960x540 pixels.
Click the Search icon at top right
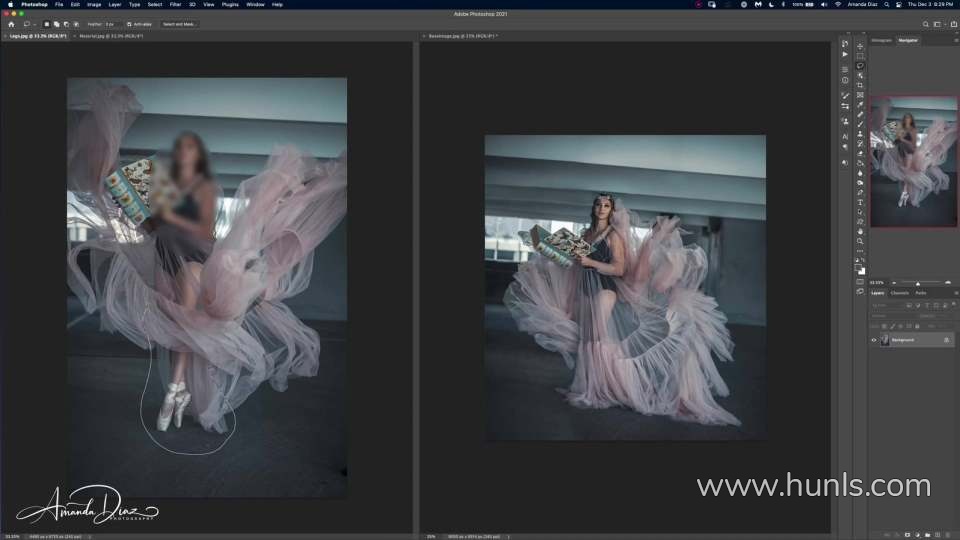pyautogui.click(x=926, y=24)
